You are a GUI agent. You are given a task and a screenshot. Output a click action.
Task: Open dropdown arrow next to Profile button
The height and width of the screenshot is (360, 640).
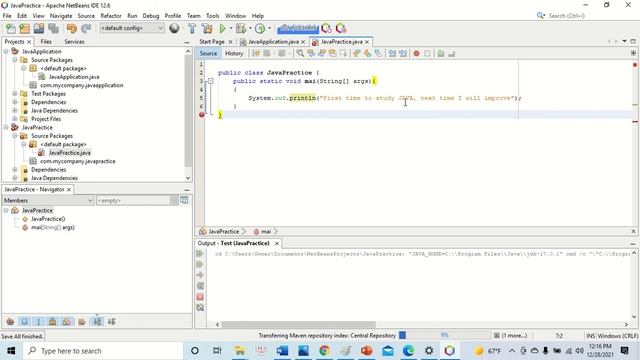coord(269,28)
